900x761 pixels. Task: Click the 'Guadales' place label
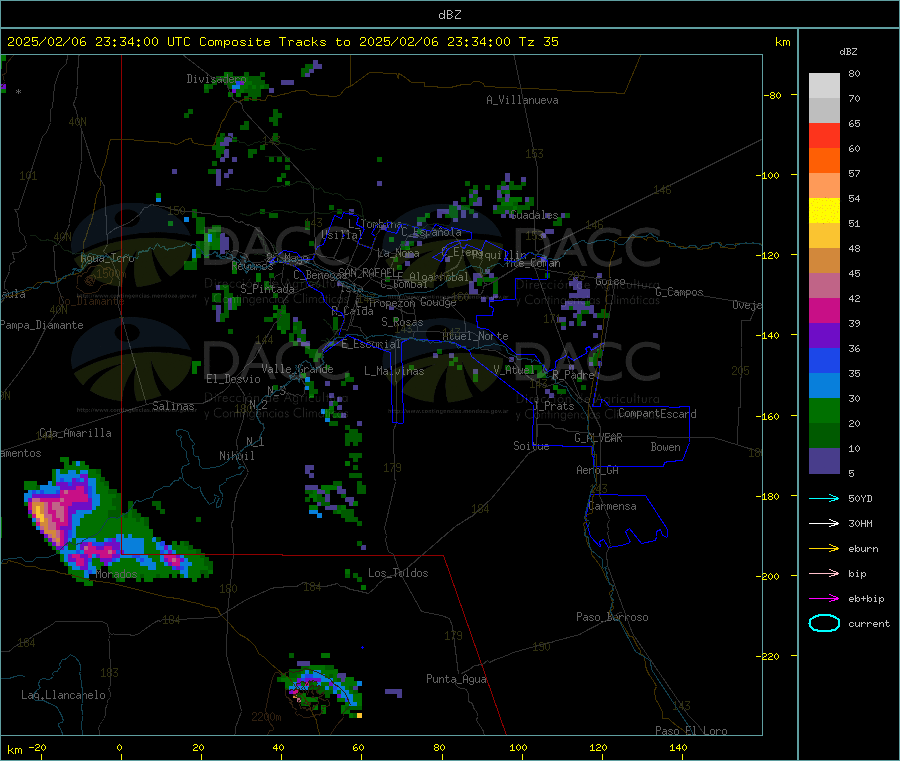click(534, 215)
